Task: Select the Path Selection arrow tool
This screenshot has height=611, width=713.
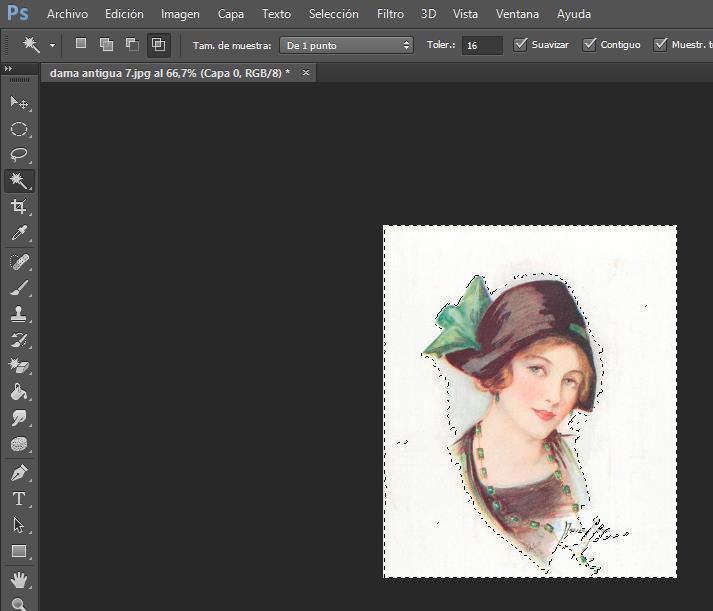Action: pos(19,525)
